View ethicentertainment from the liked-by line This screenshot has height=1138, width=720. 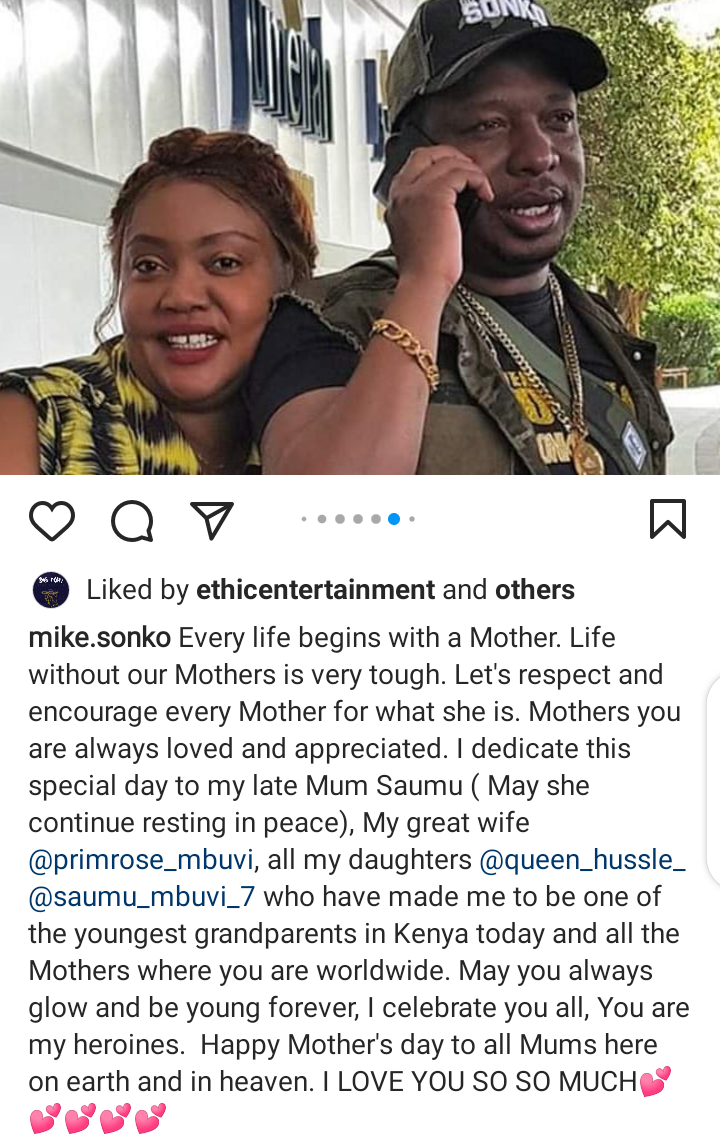[316, 590]
